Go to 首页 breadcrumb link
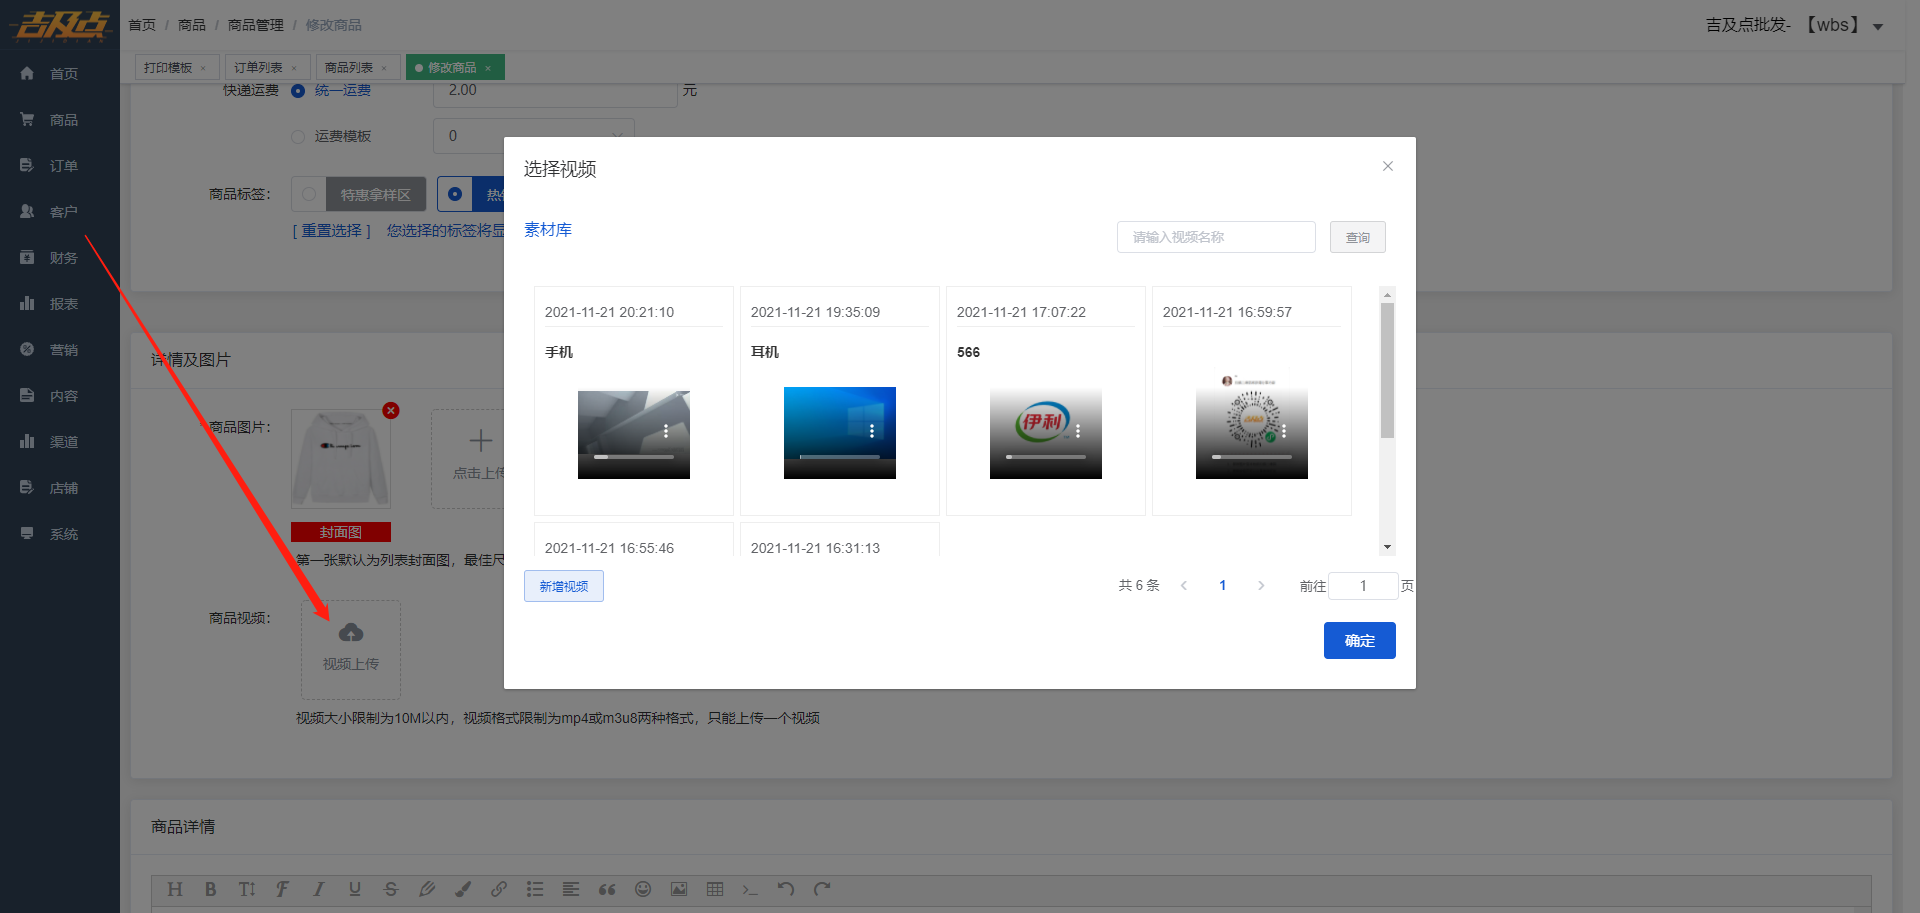 [142, 25]
